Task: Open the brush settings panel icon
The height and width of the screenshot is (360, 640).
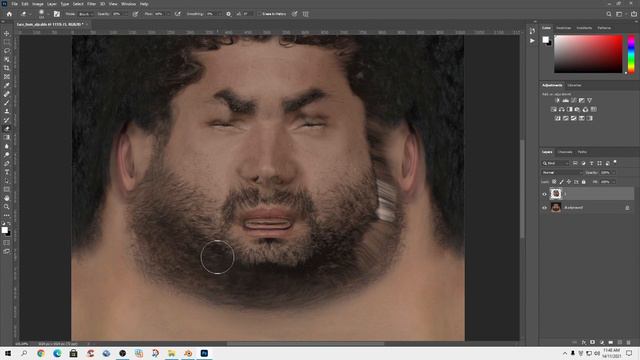Action: click(x=57, y=14)
